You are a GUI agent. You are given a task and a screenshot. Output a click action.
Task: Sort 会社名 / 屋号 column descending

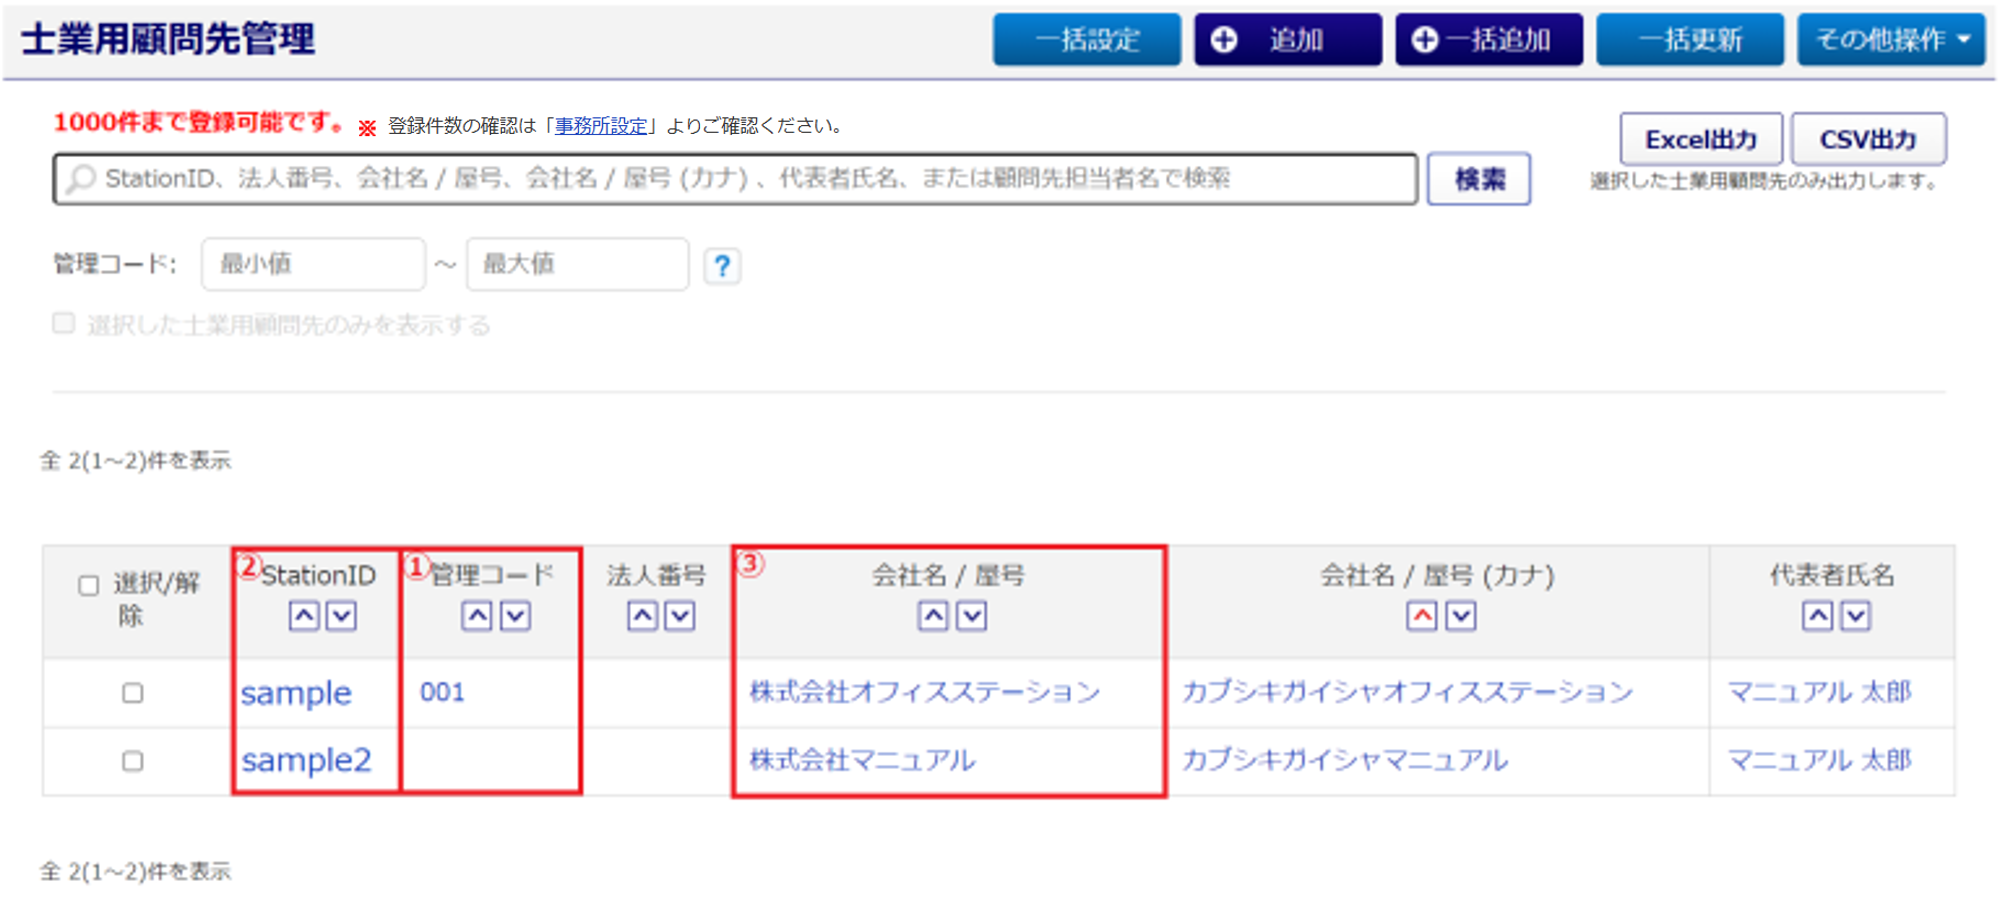point(972,616)
